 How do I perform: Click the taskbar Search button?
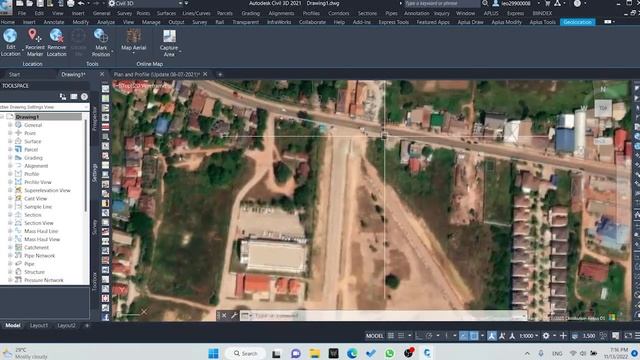click(x=245, y=353)
